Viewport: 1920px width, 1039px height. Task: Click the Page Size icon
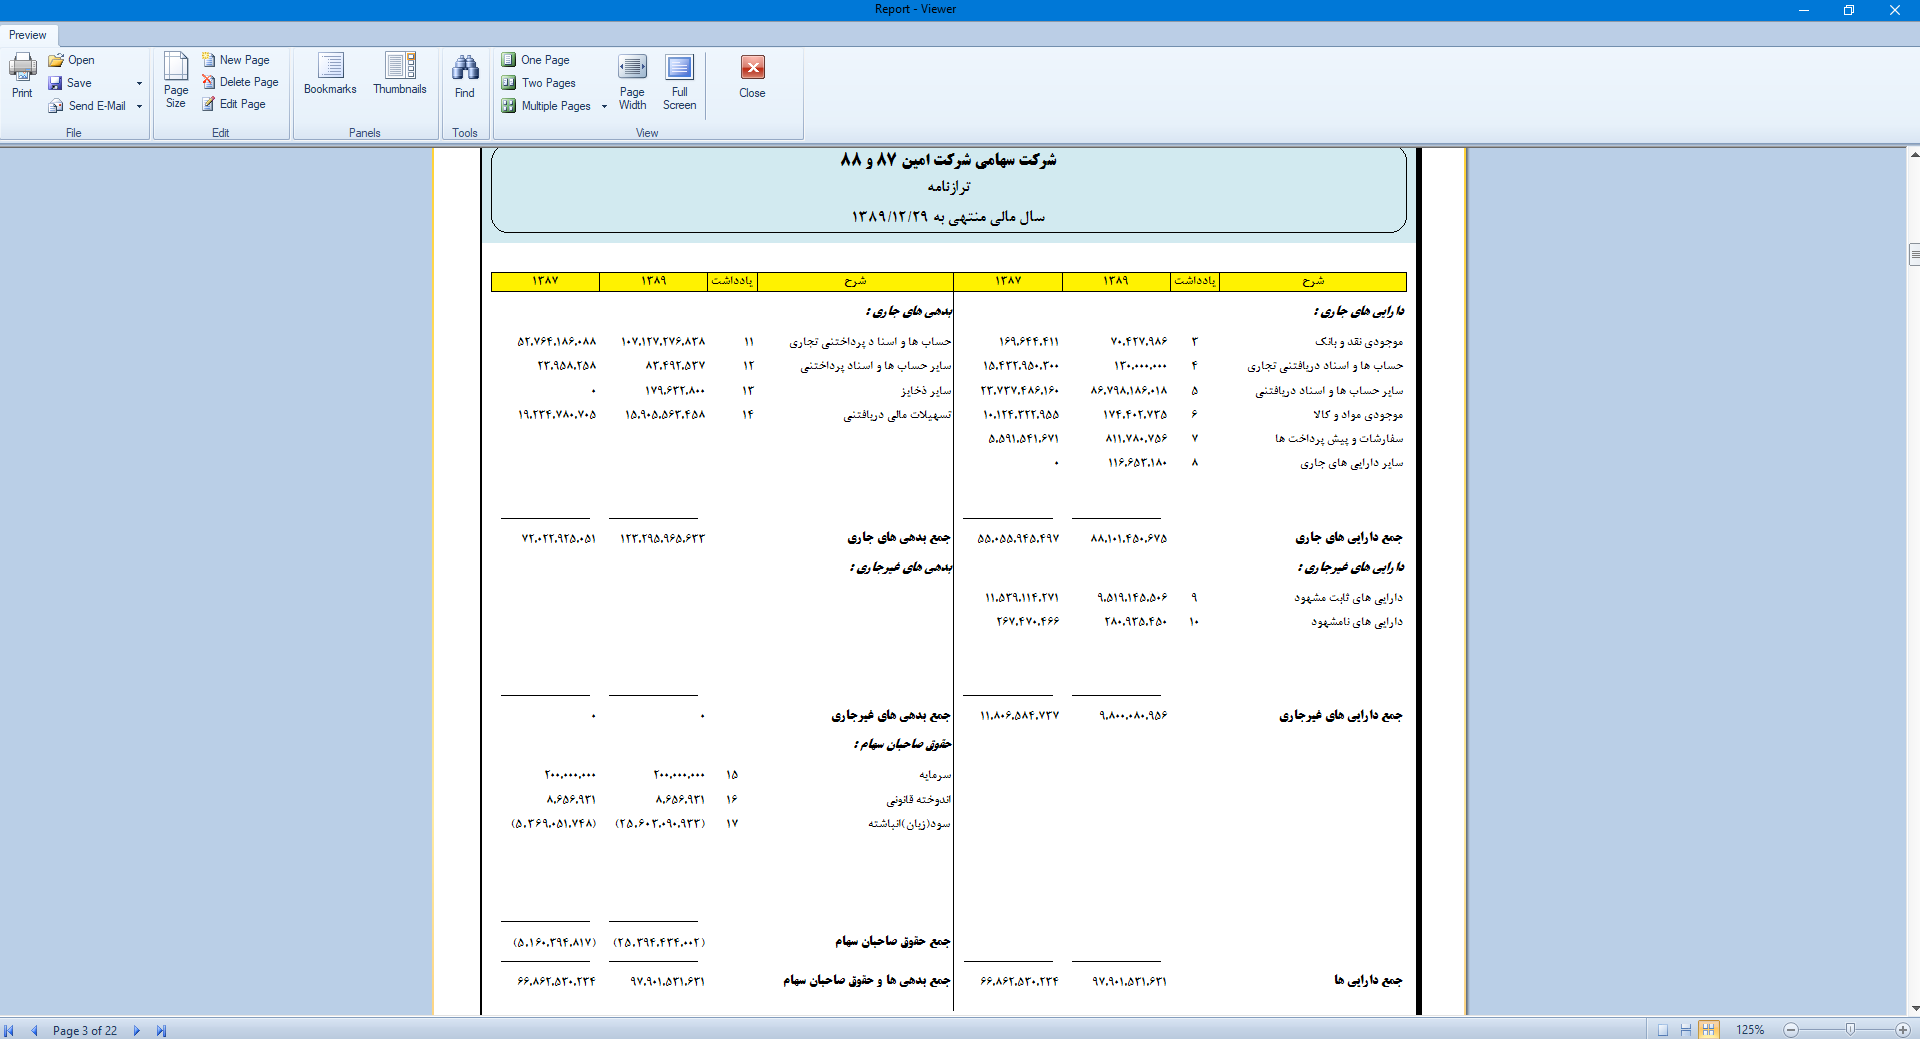(176, 79)
